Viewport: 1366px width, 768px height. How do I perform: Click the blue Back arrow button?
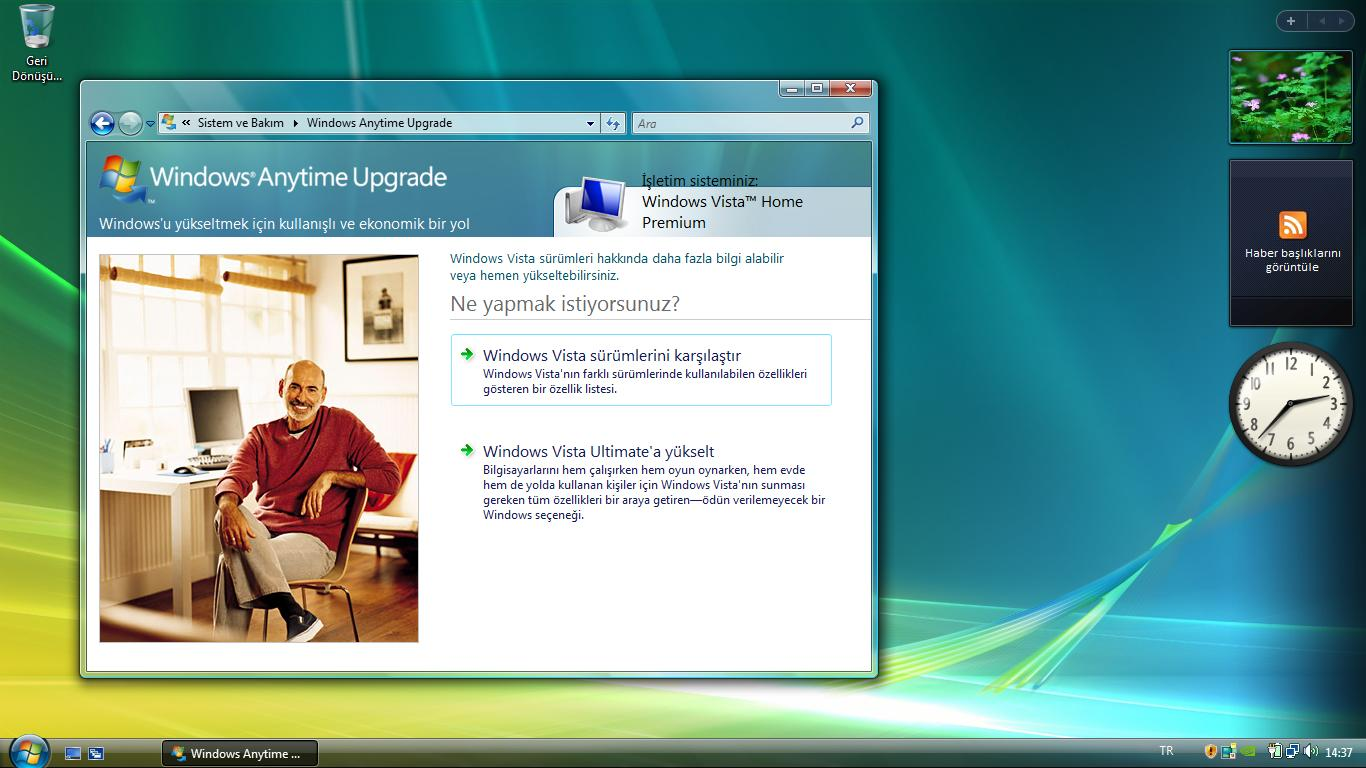point(102,123)
